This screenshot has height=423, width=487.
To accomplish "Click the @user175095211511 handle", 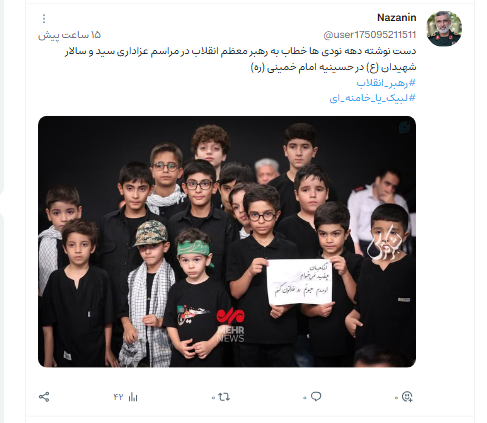I will point(370,35).
